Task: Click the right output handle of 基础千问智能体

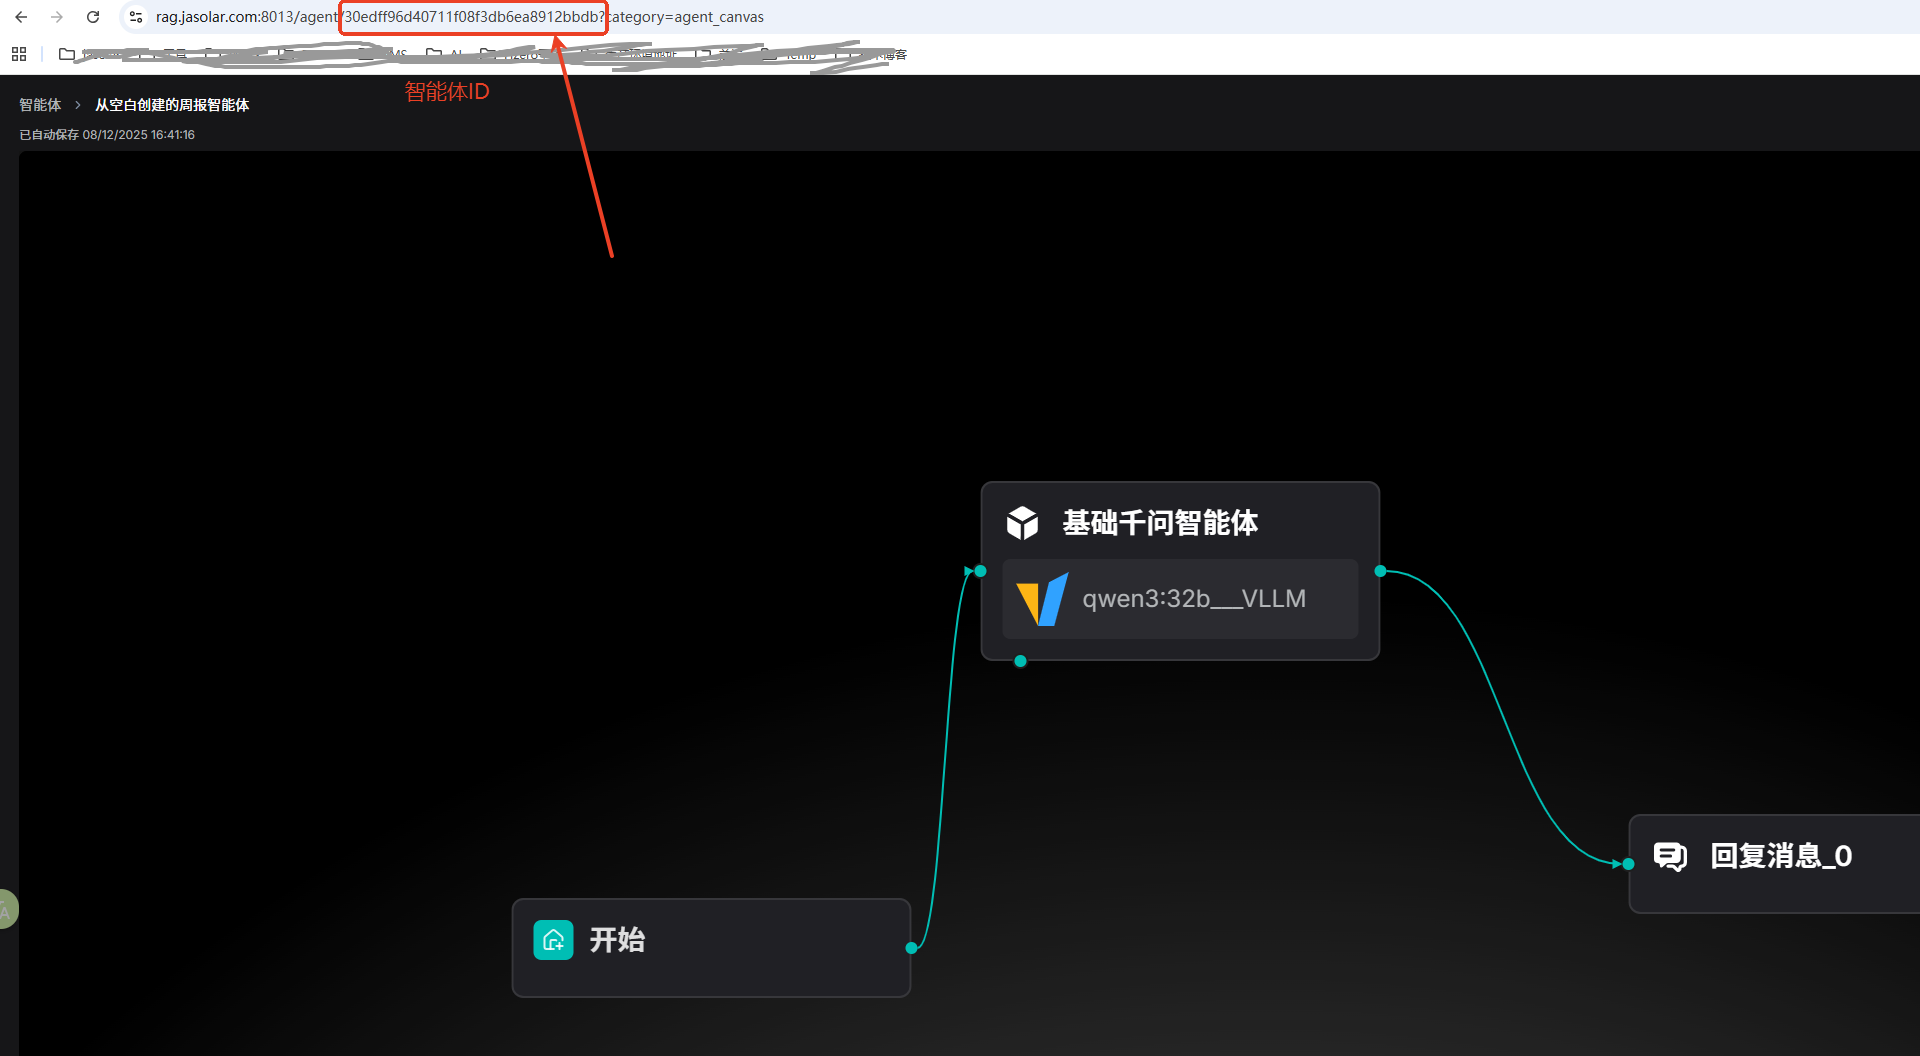Action: click(x=1380, y=571)
